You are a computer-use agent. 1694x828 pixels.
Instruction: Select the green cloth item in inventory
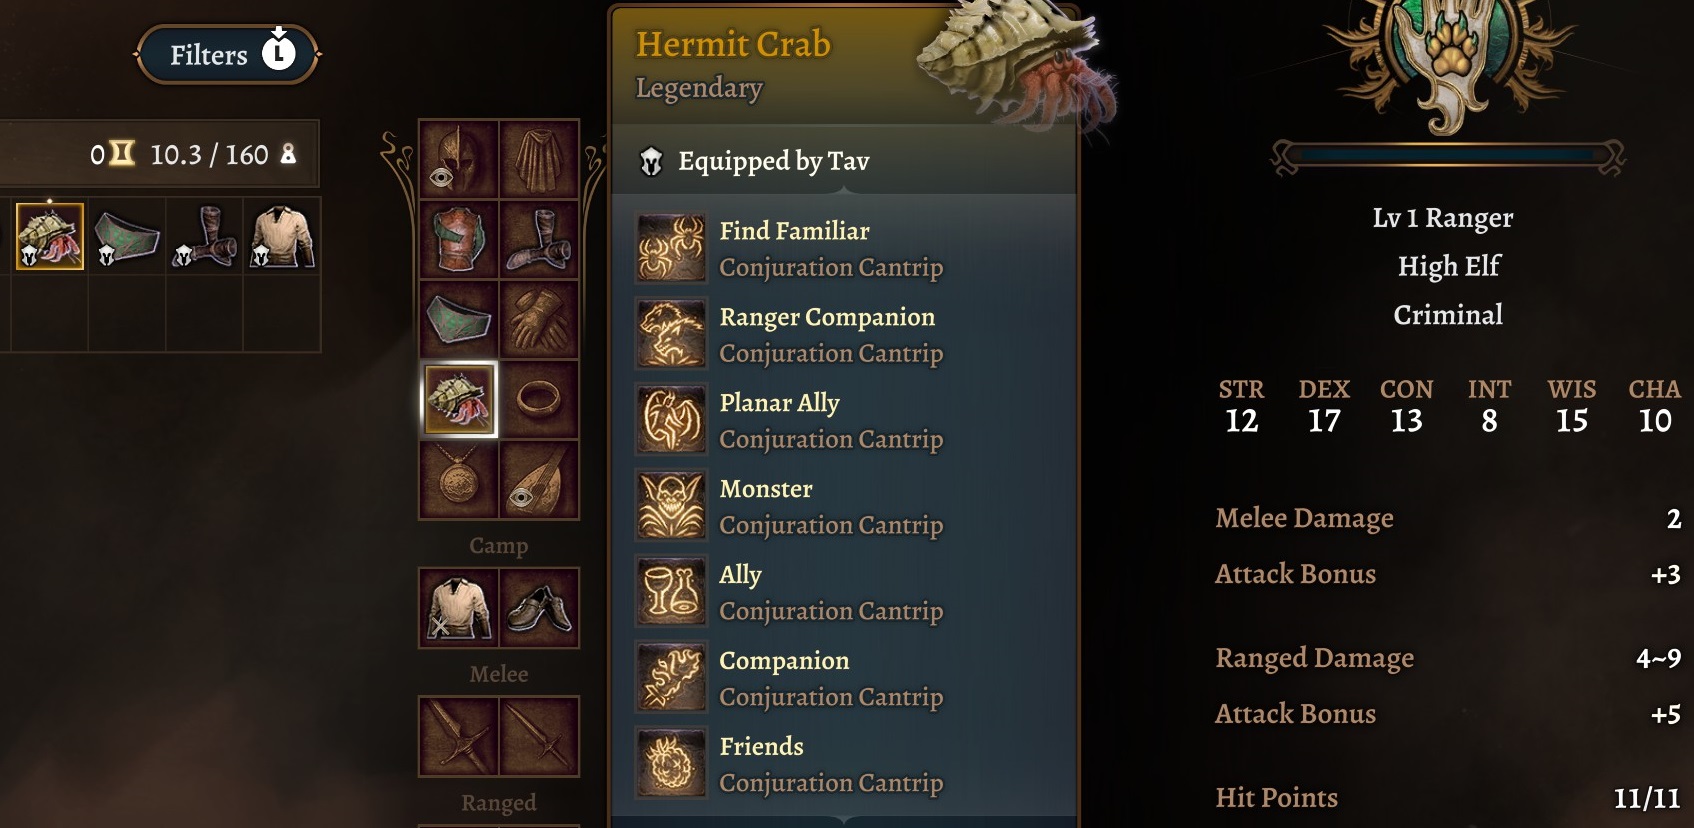click(x=127, y=238)
